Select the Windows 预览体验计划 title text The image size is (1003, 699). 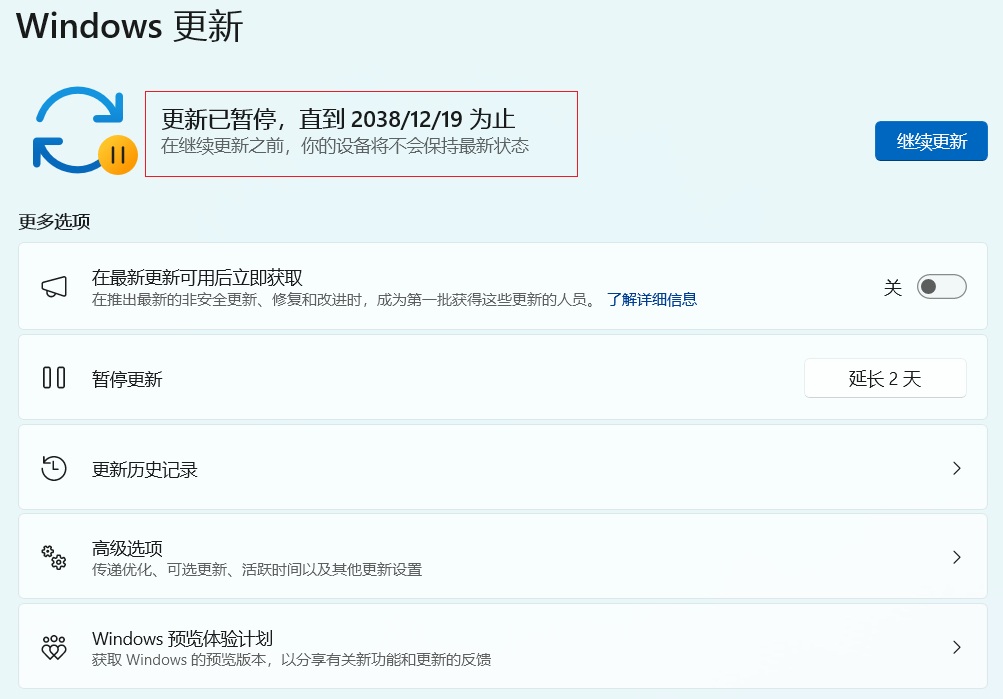click(182, 638)
